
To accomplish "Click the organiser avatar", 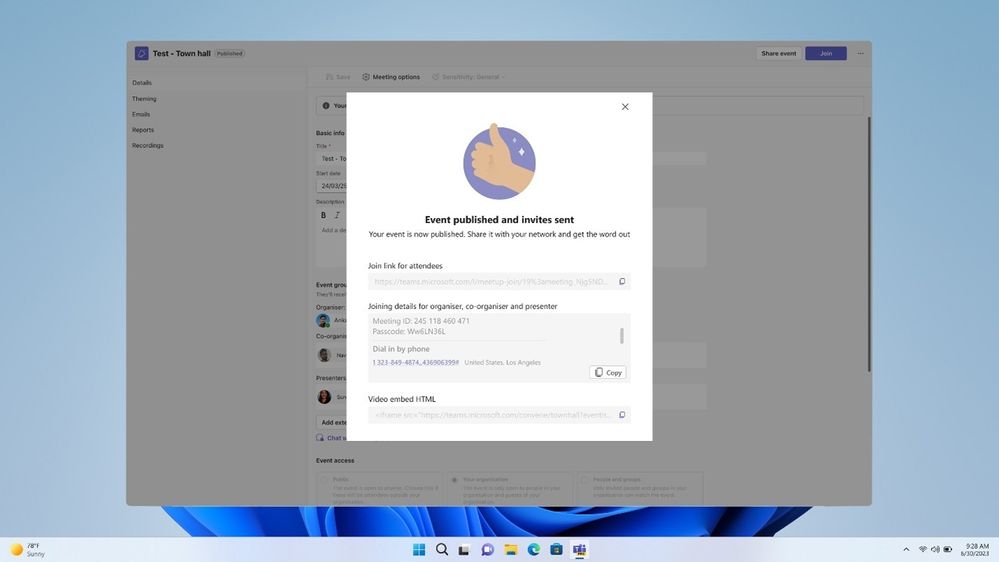I will pos(324,321).
